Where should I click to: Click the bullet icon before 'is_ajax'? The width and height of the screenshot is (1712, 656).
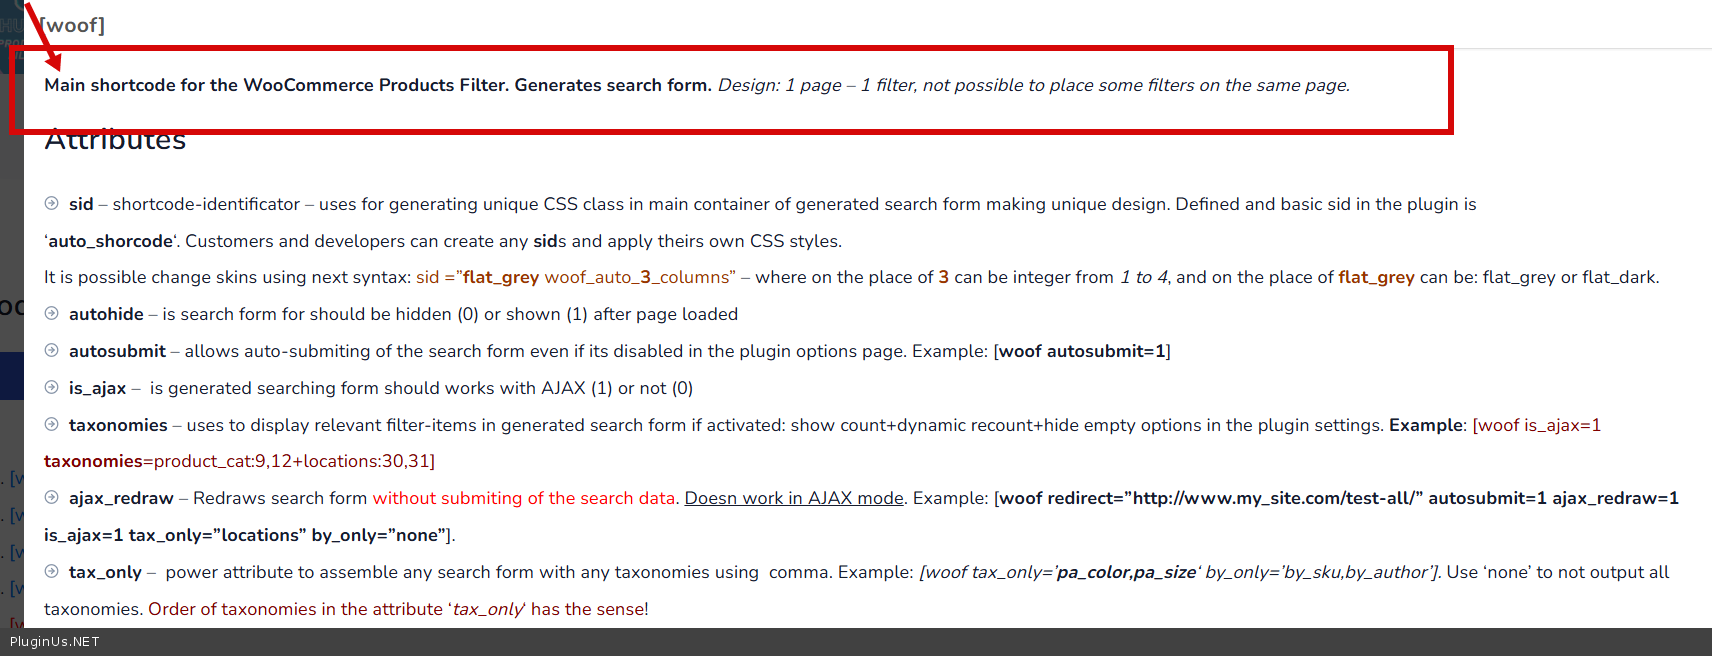[51, 387]
